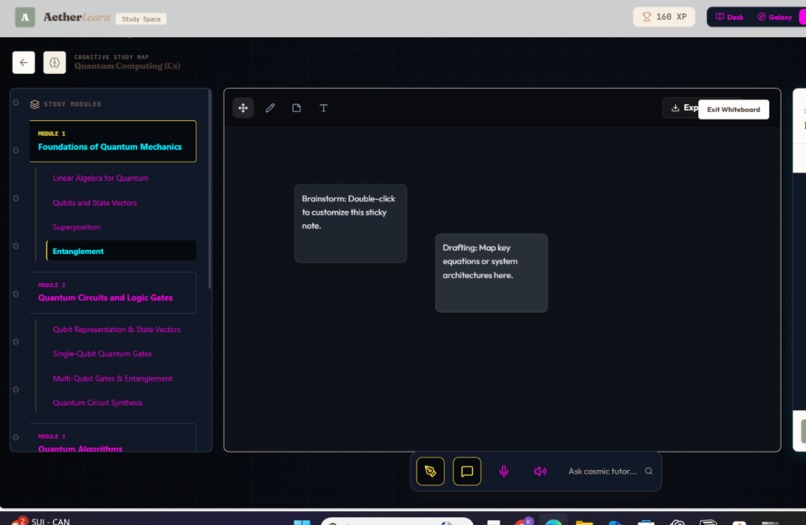806x525 pixels.
Task: Expand Module 3 Quantum Algorithms
Action: [113, 438]
